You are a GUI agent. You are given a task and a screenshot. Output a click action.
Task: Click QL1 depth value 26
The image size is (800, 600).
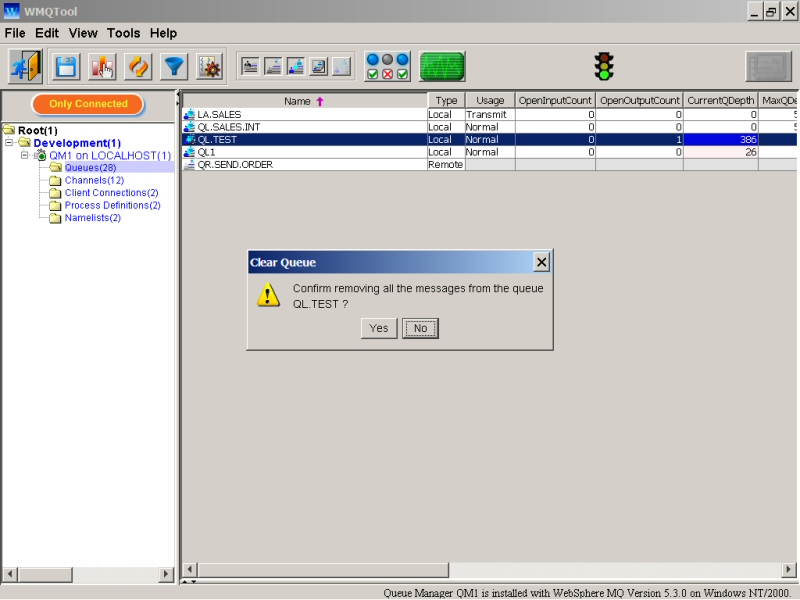click(x=720, y=152)
